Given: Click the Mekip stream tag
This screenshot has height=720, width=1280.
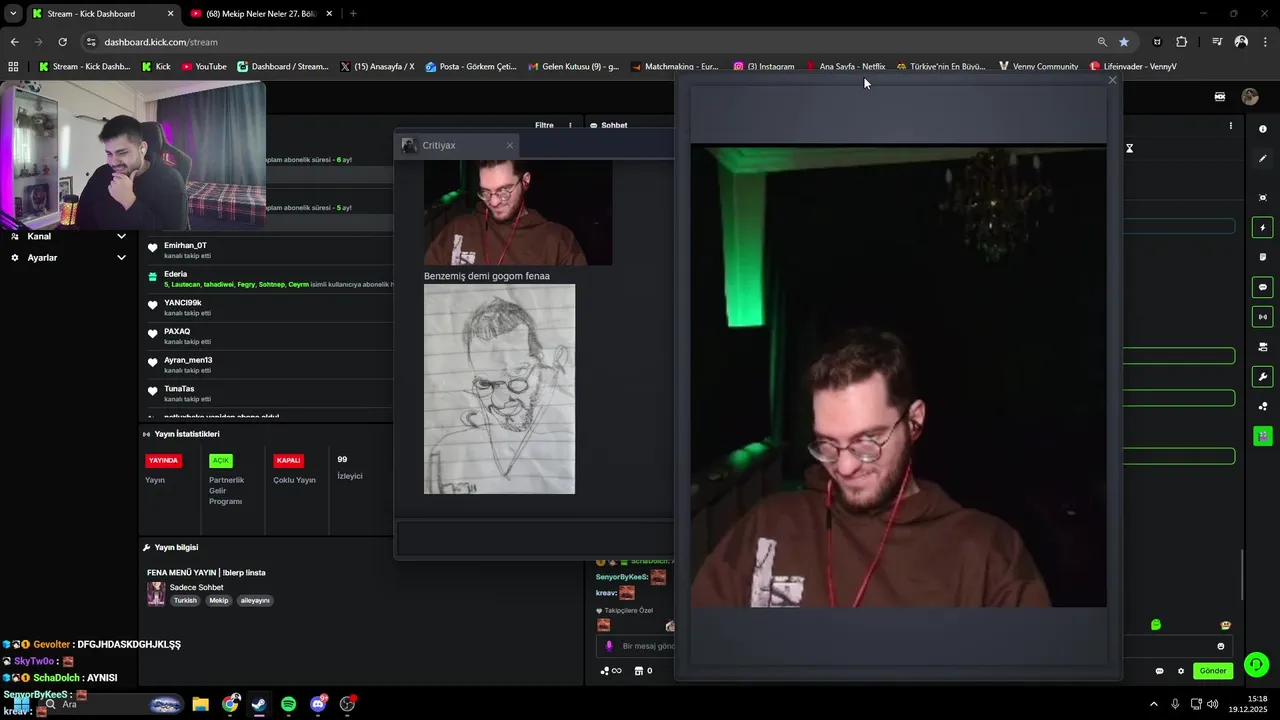Looking at the screenshot, I should point(219,601).
